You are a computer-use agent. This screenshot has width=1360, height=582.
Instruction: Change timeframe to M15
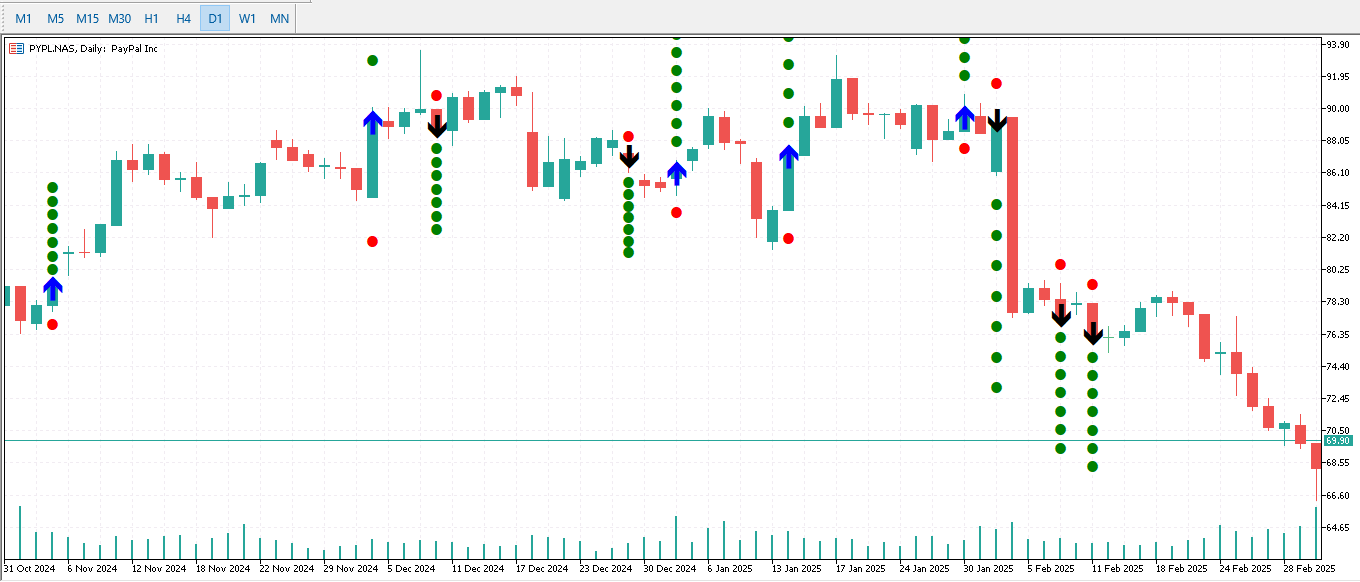[x=87, y=18]
